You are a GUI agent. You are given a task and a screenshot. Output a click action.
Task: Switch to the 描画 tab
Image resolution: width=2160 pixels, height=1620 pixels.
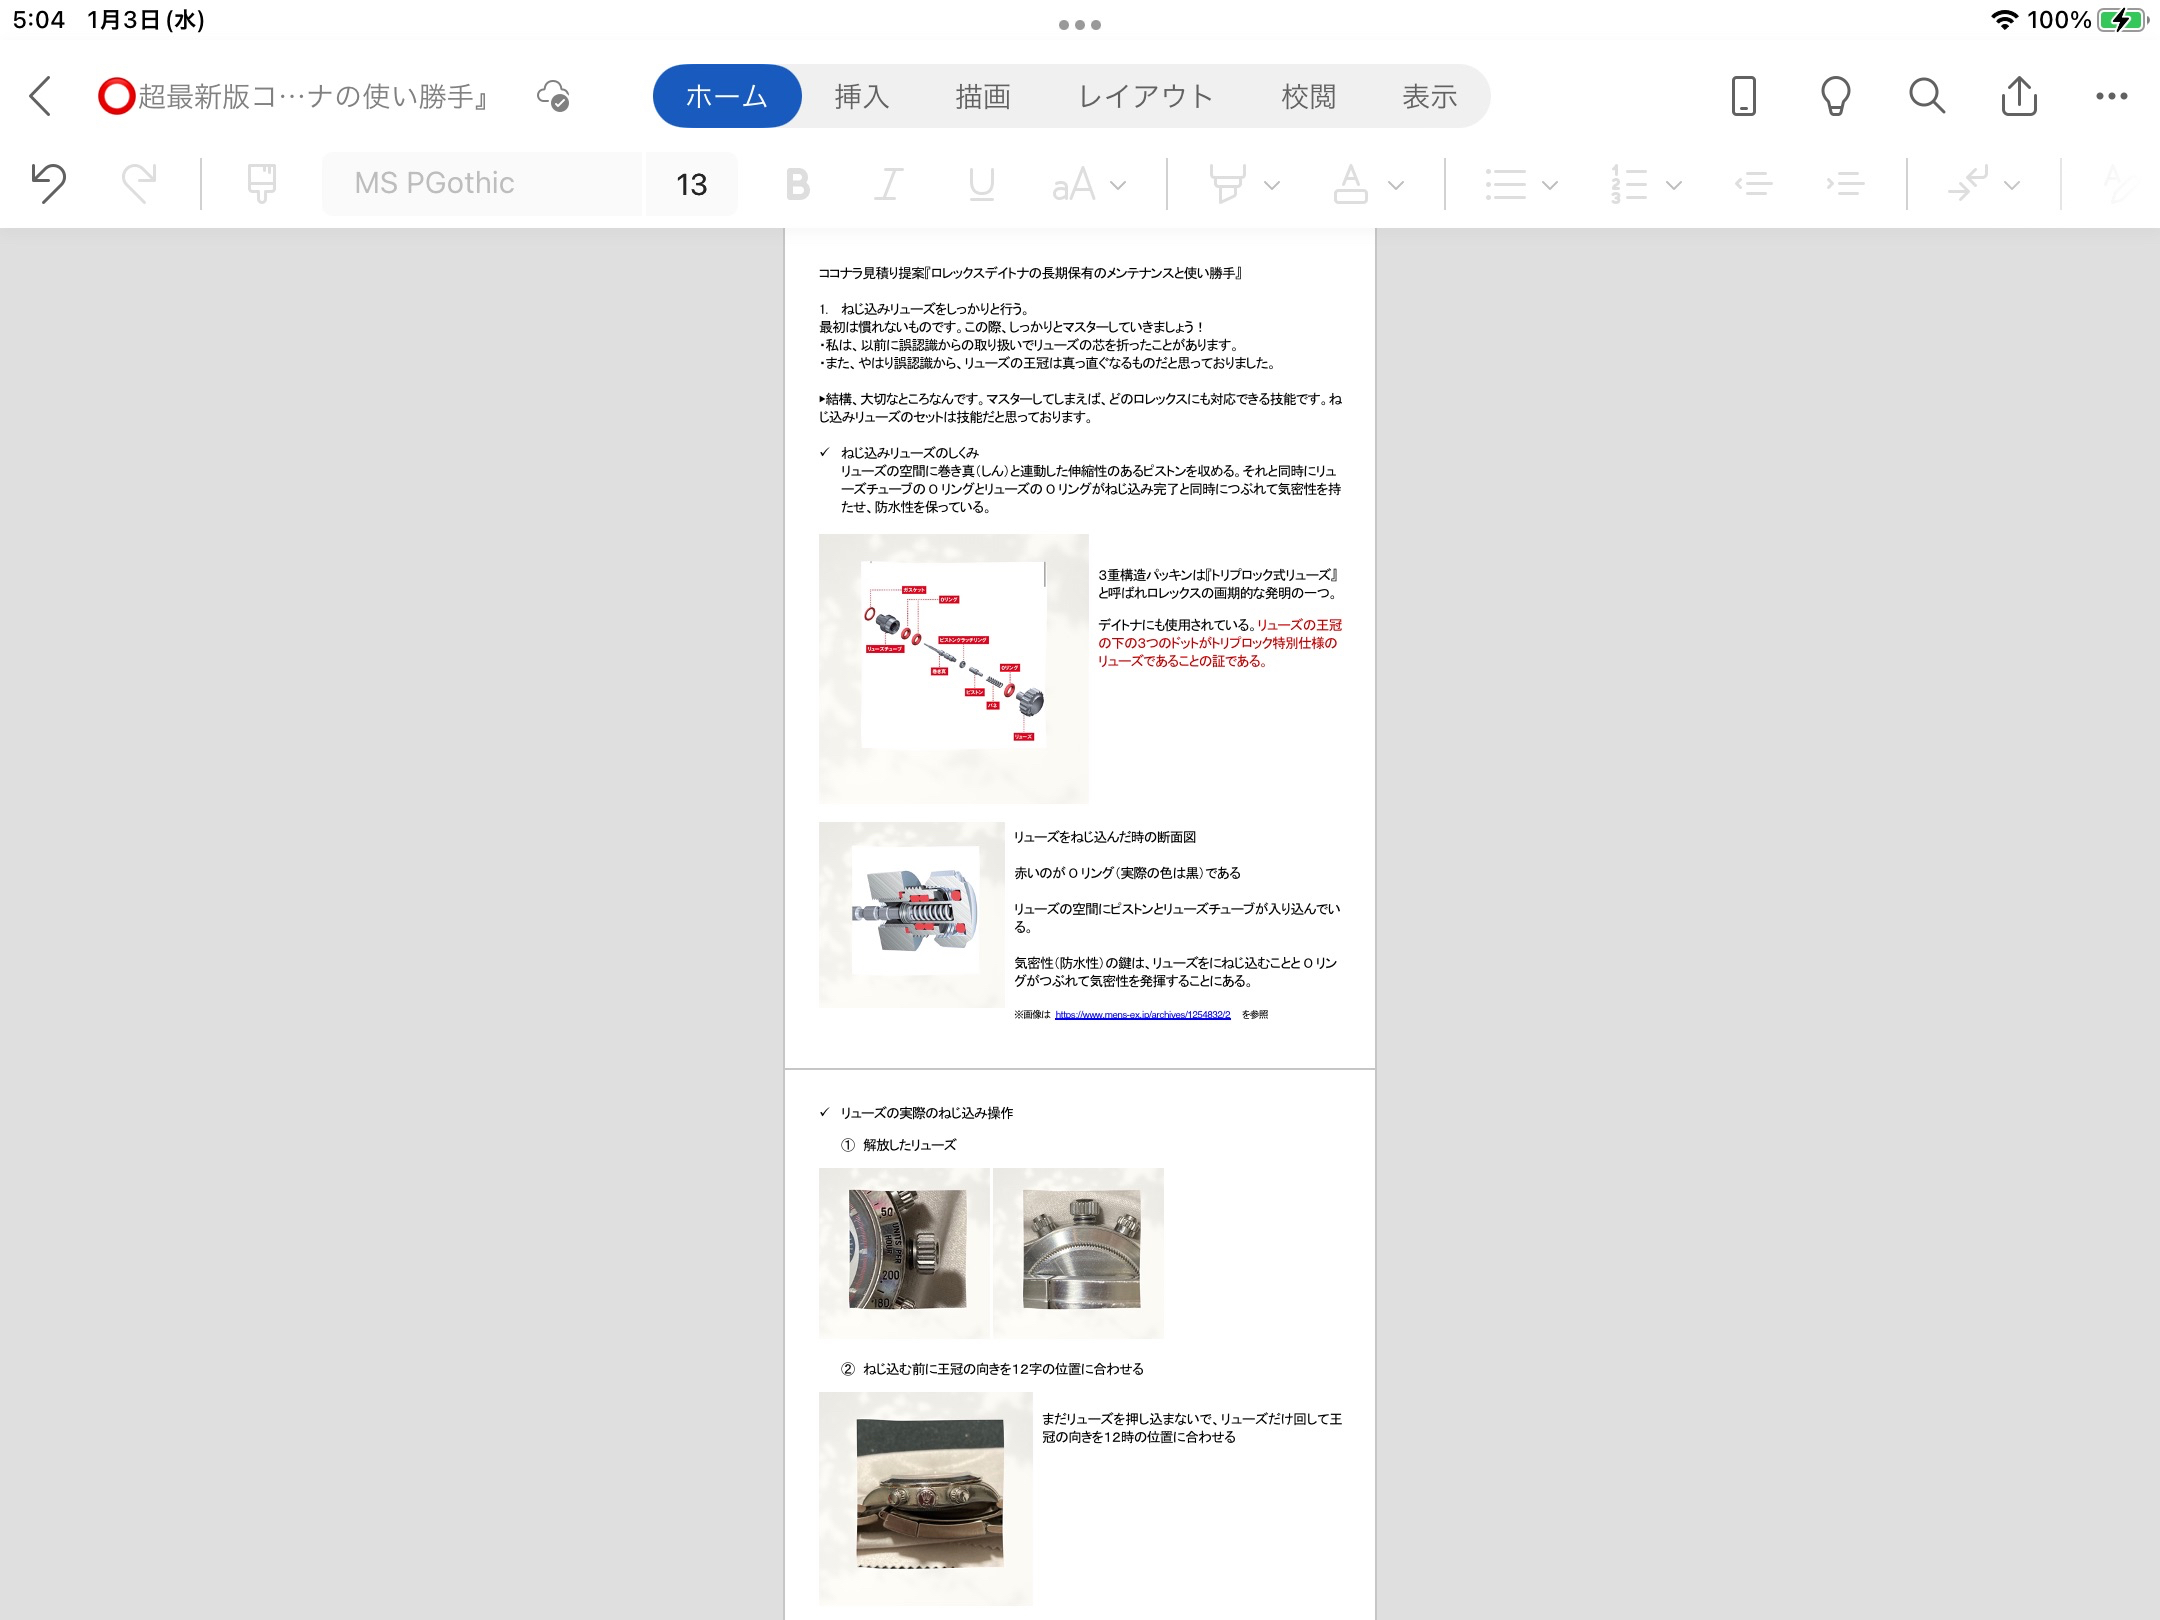pyautogui.click(x=982, y=96)
